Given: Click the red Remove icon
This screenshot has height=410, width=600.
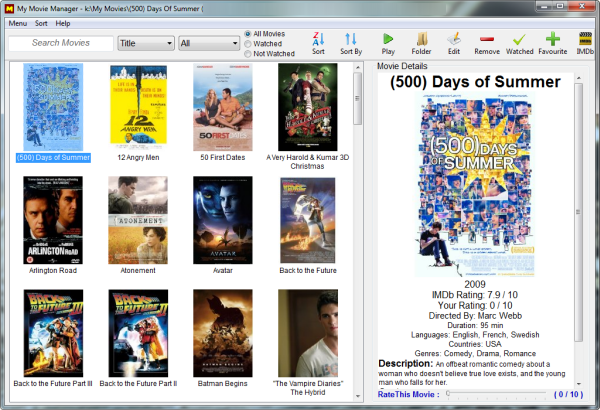Looking at the screenshot, I should coord(487,39).
